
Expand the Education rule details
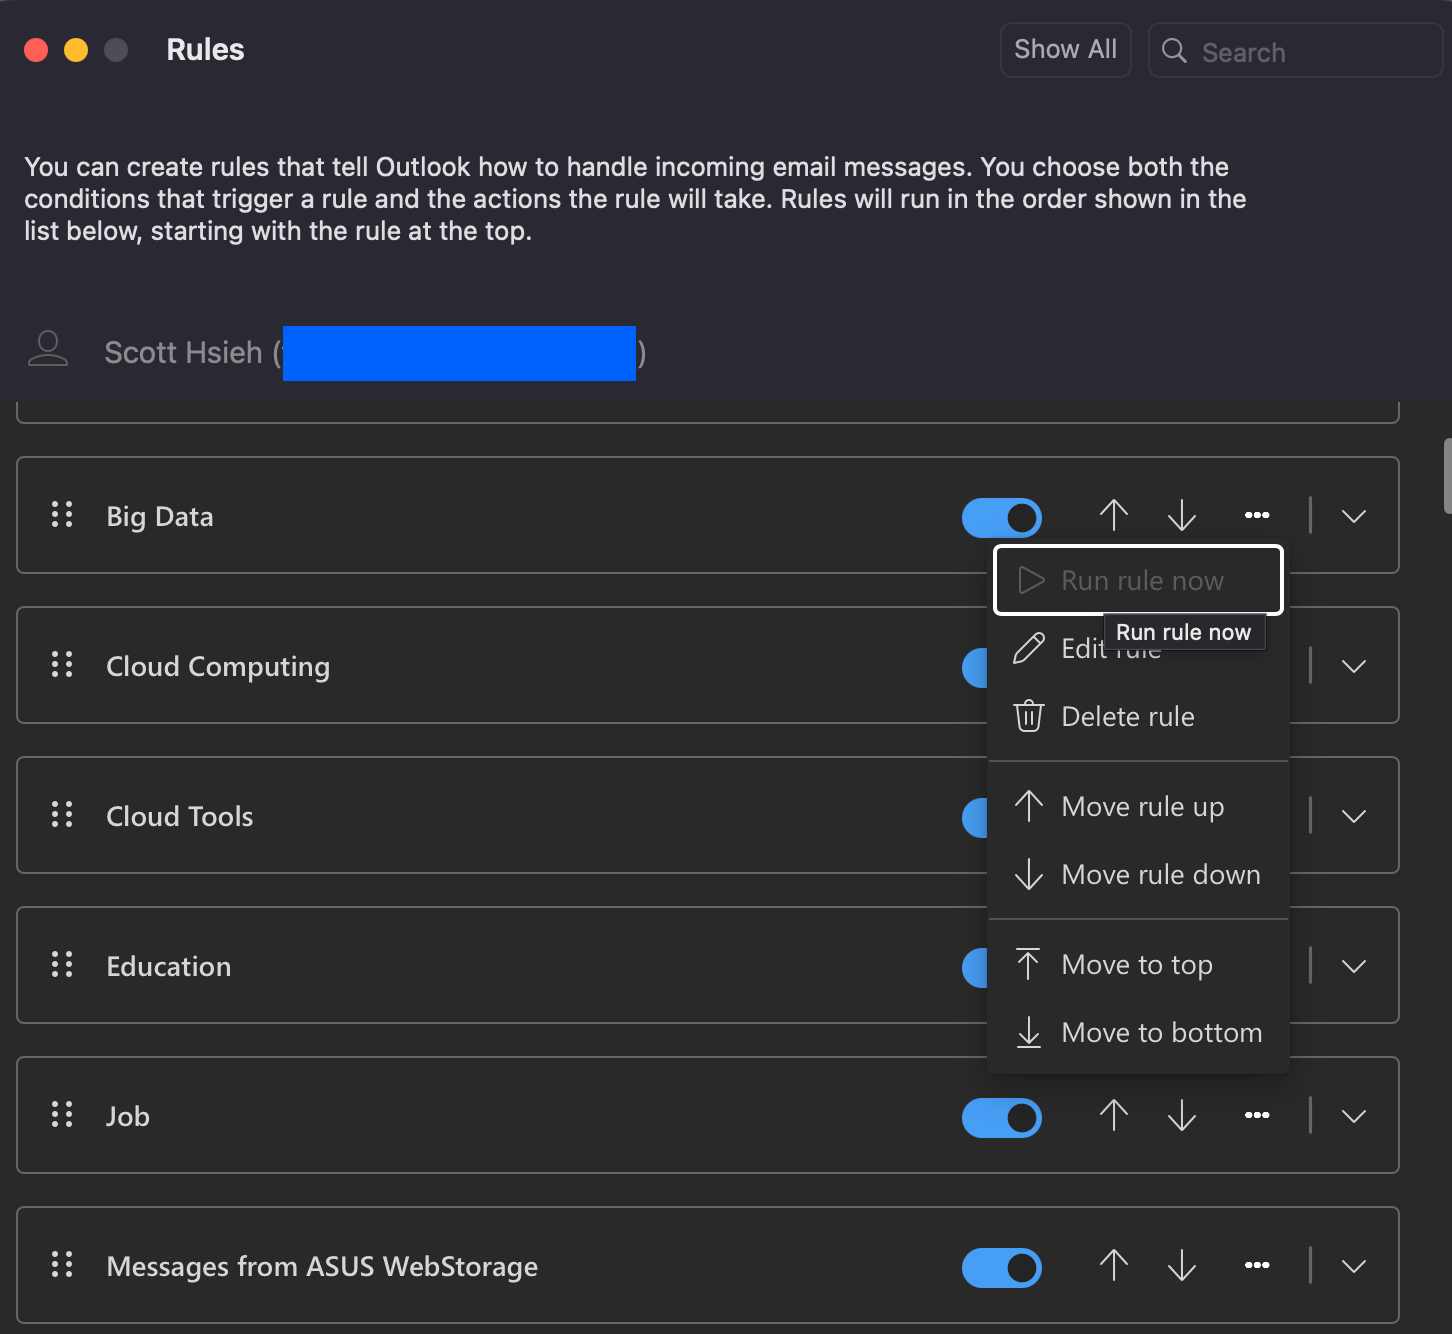coord(1353,966)
